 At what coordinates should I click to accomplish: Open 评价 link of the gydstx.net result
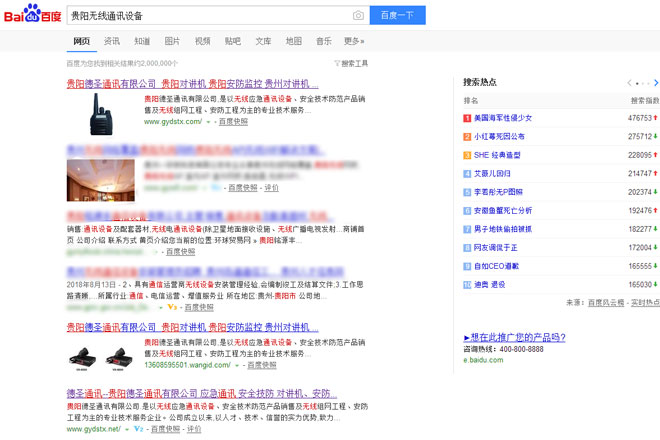(x=194, y=429)
